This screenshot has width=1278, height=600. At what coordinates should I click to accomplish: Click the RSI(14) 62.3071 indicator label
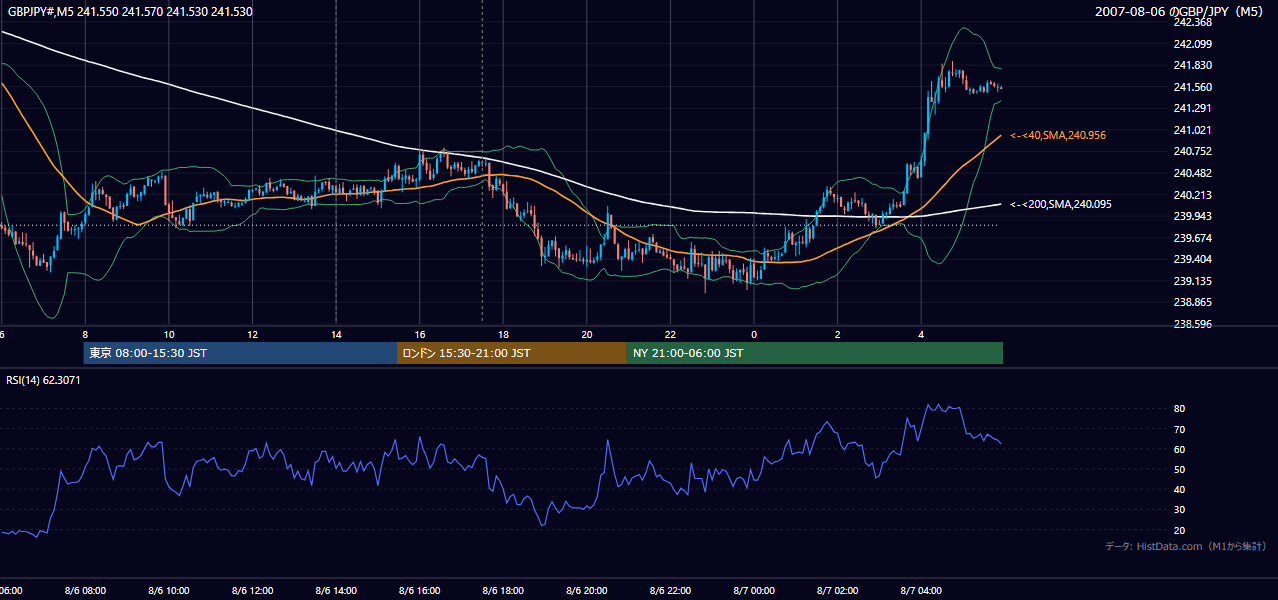coord(44,380)
